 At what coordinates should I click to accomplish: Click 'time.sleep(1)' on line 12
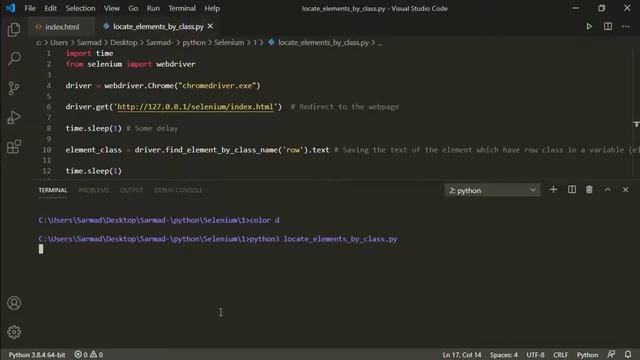[93, 171]
